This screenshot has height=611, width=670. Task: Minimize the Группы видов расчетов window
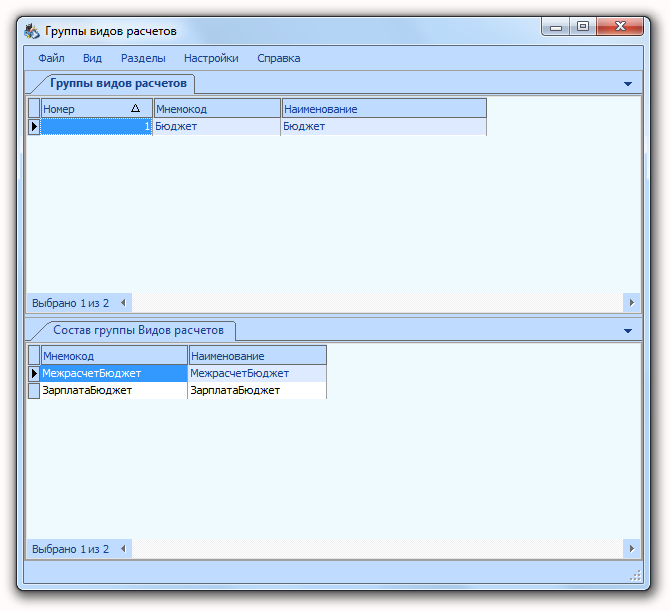coord(555,27)
